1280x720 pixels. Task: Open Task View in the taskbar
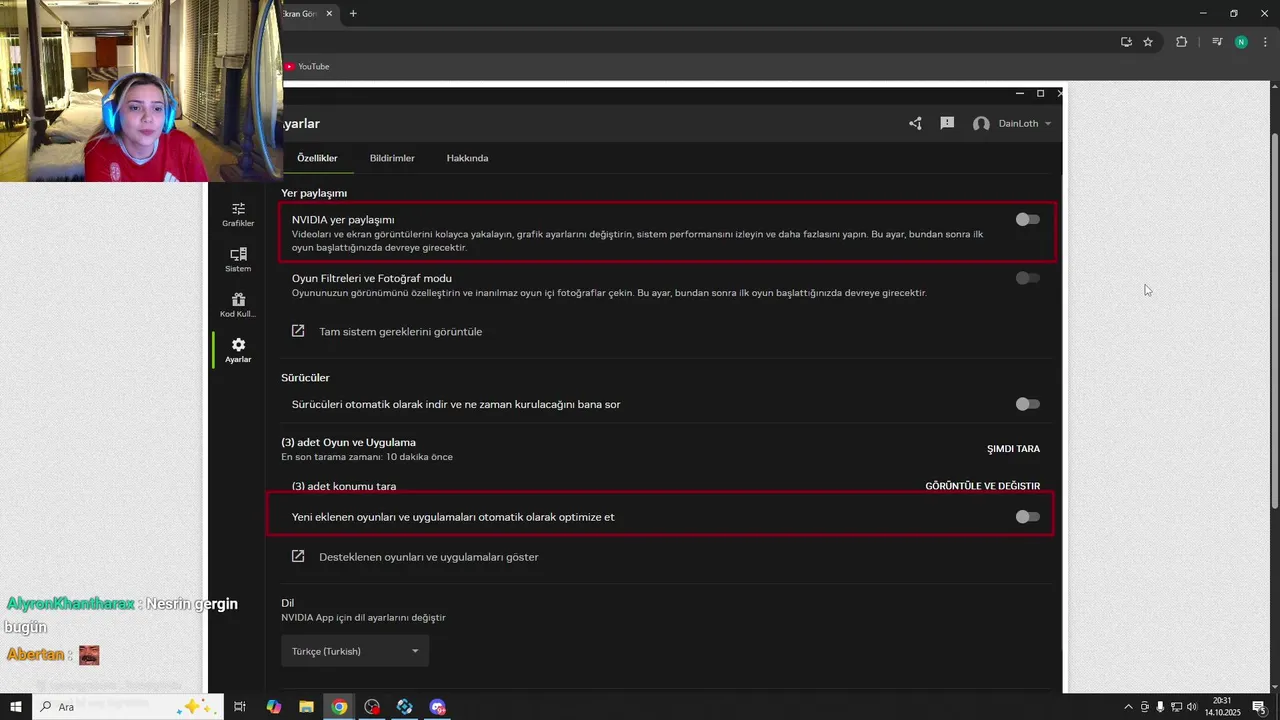tap(240, 707)
